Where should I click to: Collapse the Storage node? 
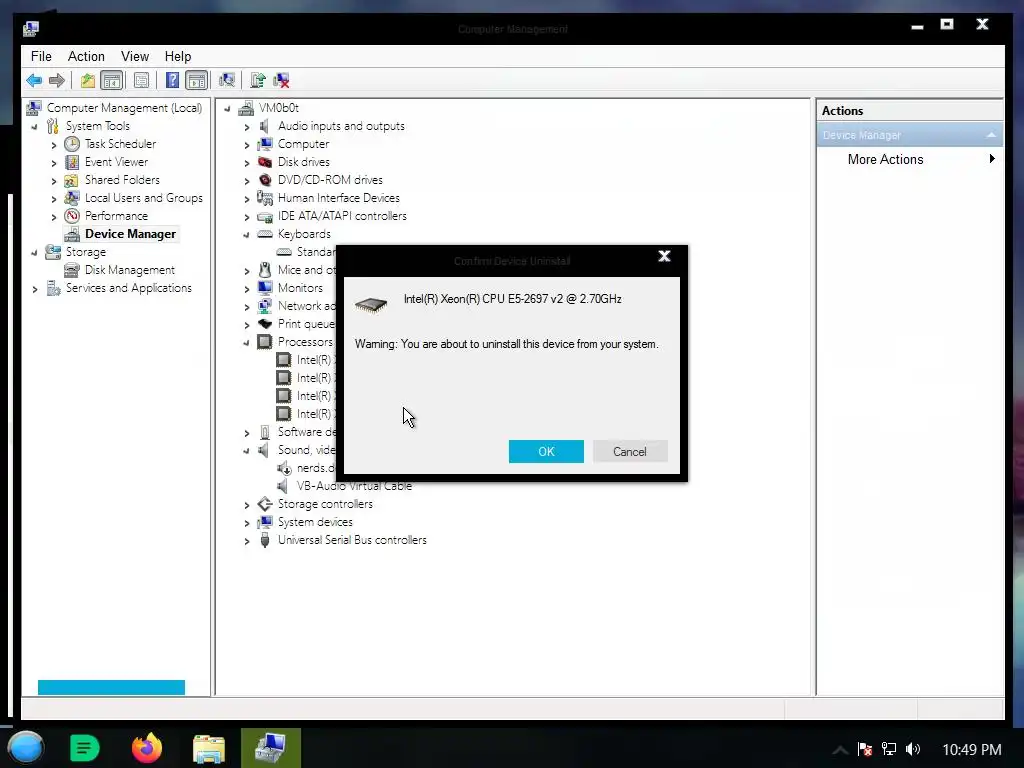[x=35, y=253]
